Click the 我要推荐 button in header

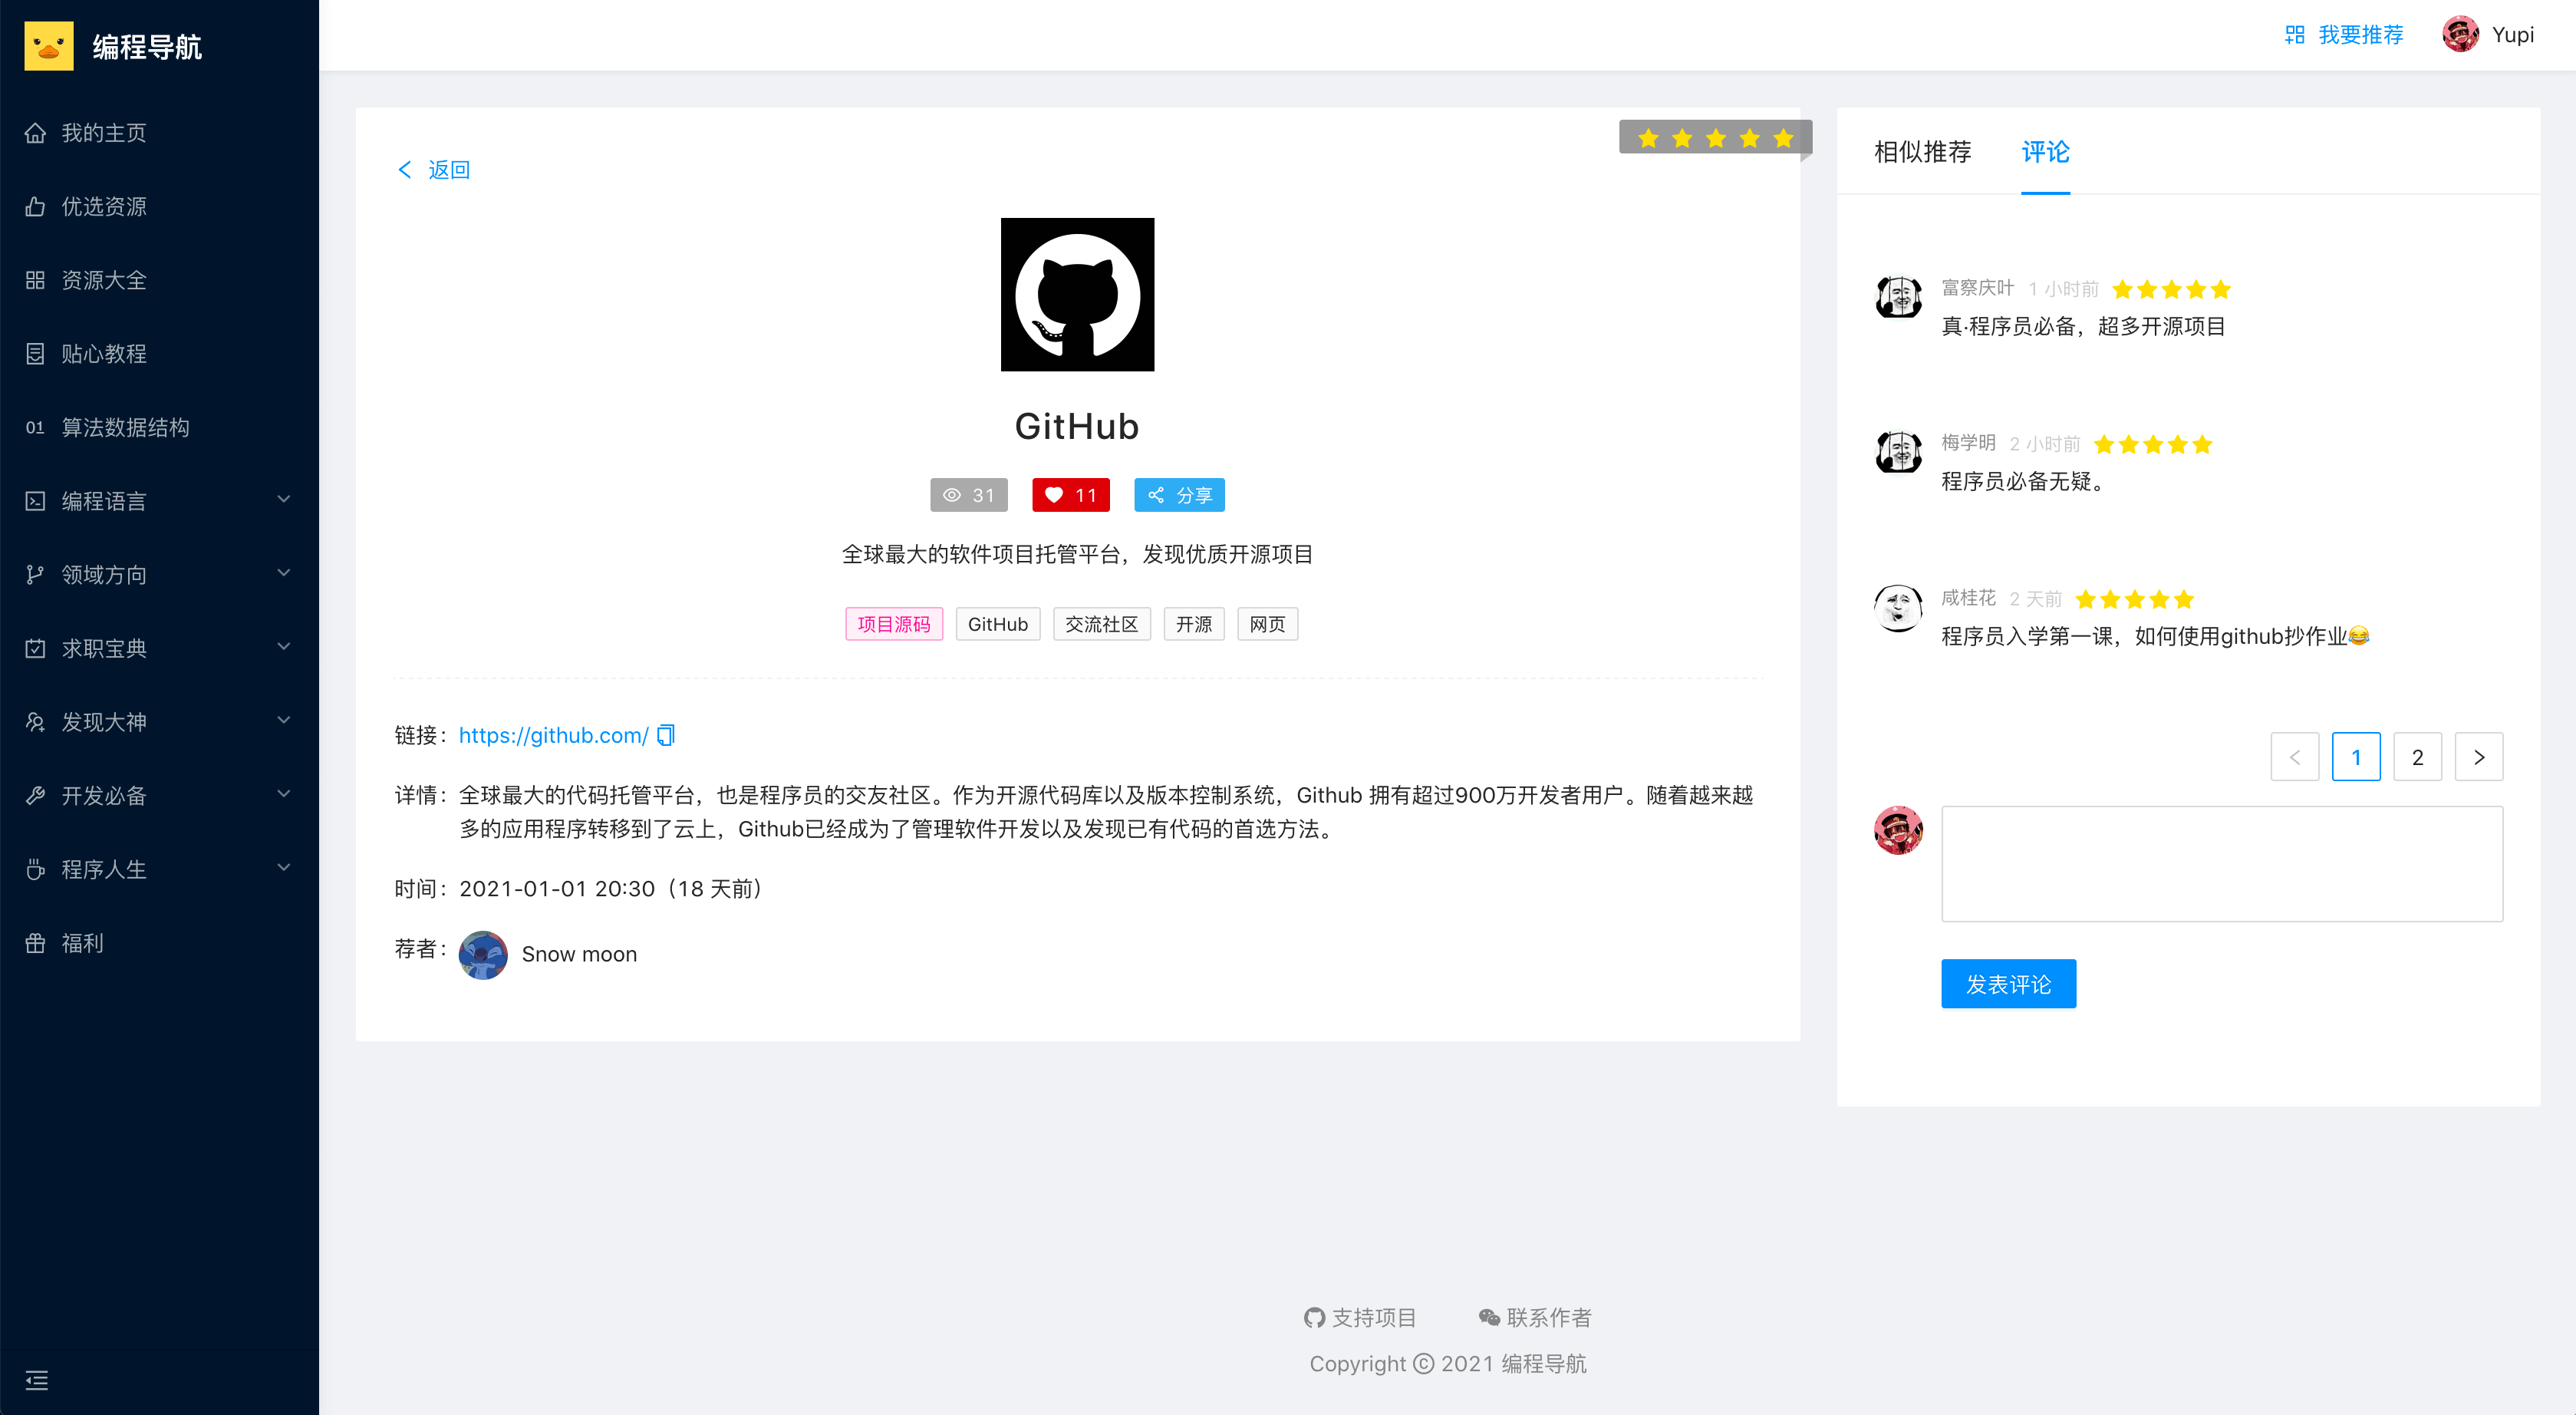[x=2345, y=35]
